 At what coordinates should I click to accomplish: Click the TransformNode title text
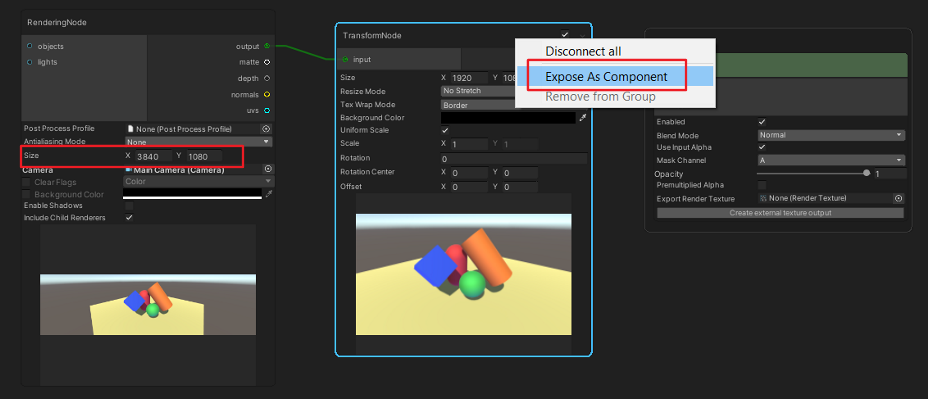pyautogui.click(x=372, y=36)
